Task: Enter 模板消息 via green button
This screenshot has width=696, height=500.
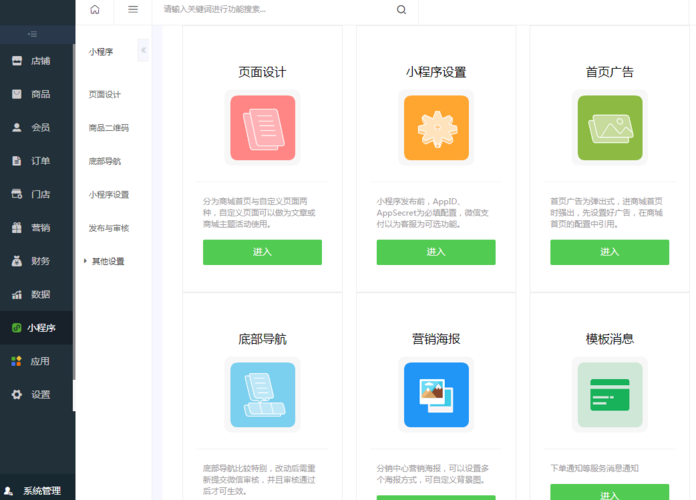Action: point(609,492)
